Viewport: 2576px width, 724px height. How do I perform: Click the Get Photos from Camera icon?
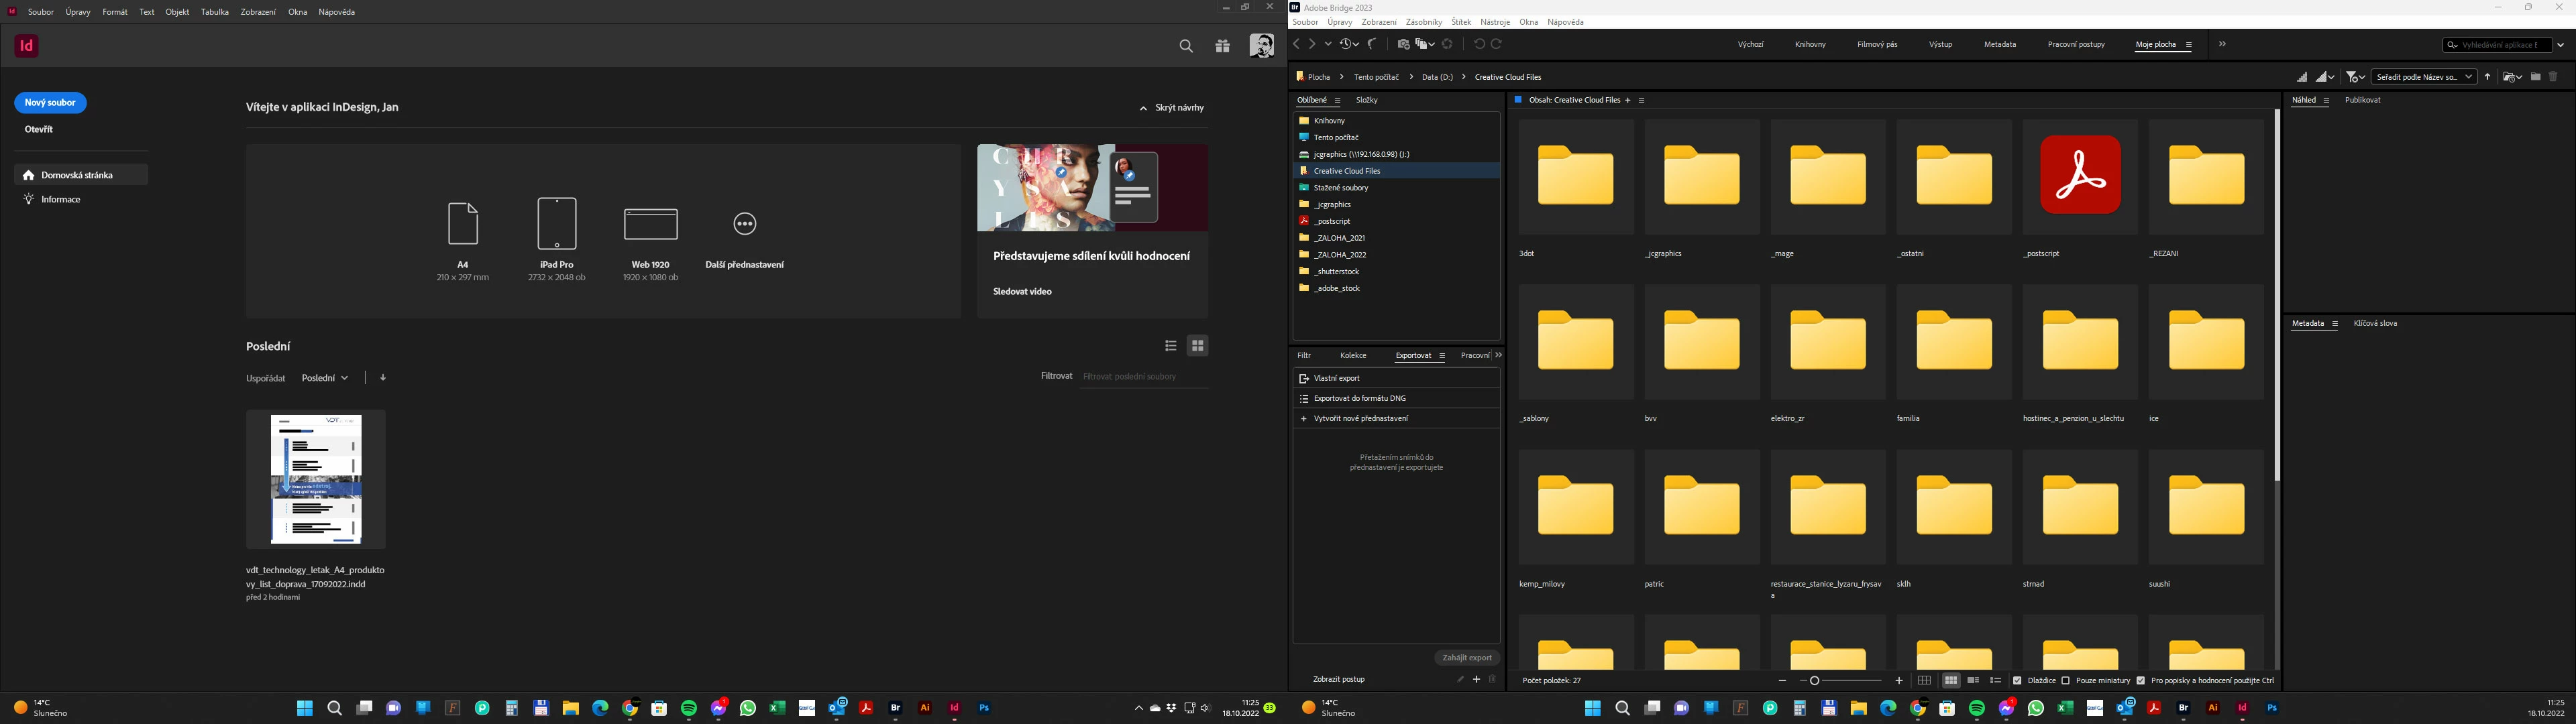tap(1403, 45)
